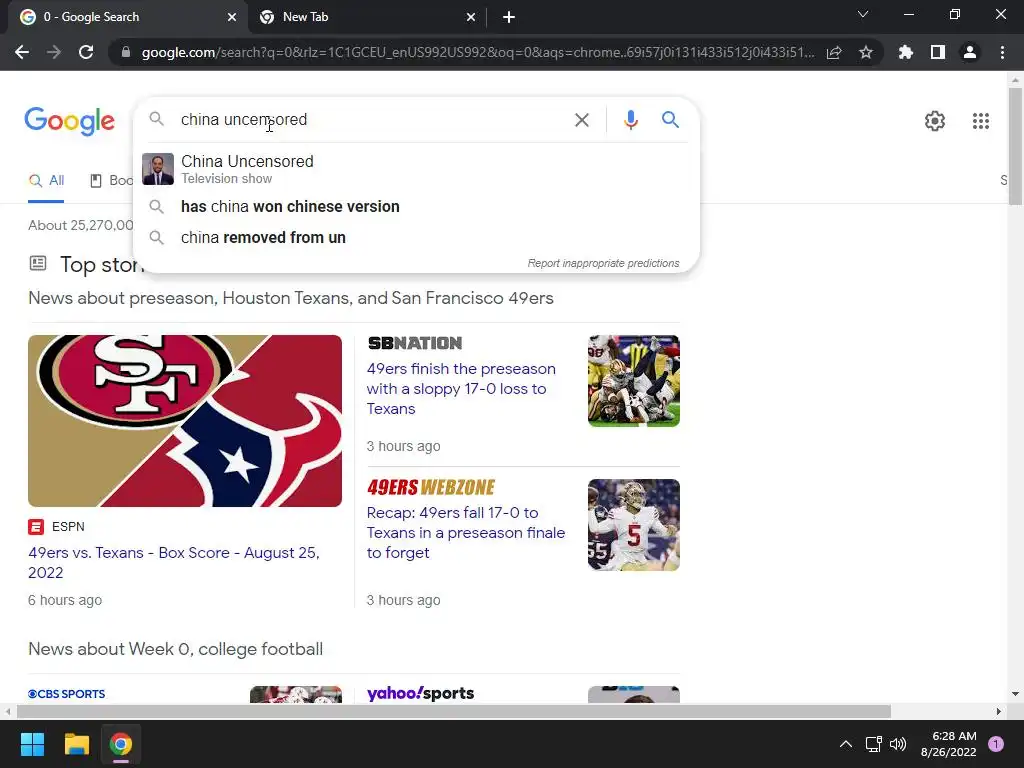Click the CBS Sports source label

[67, 694]
